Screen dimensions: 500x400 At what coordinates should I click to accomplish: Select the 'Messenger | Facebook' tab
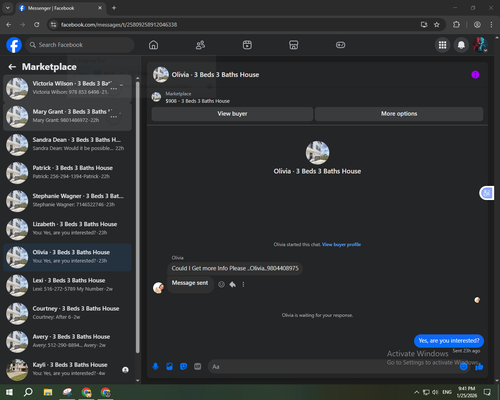(x=60, y=8)
